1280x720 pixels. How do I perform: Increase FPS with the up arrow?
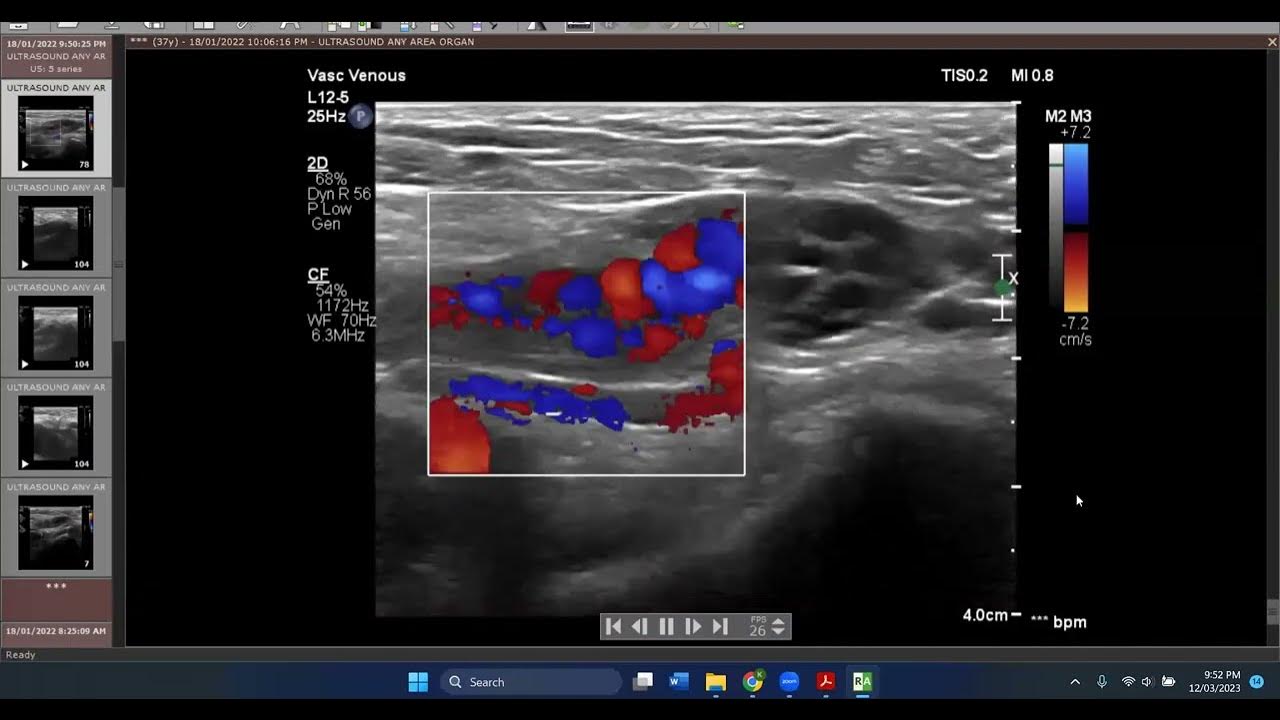[778, 621]
